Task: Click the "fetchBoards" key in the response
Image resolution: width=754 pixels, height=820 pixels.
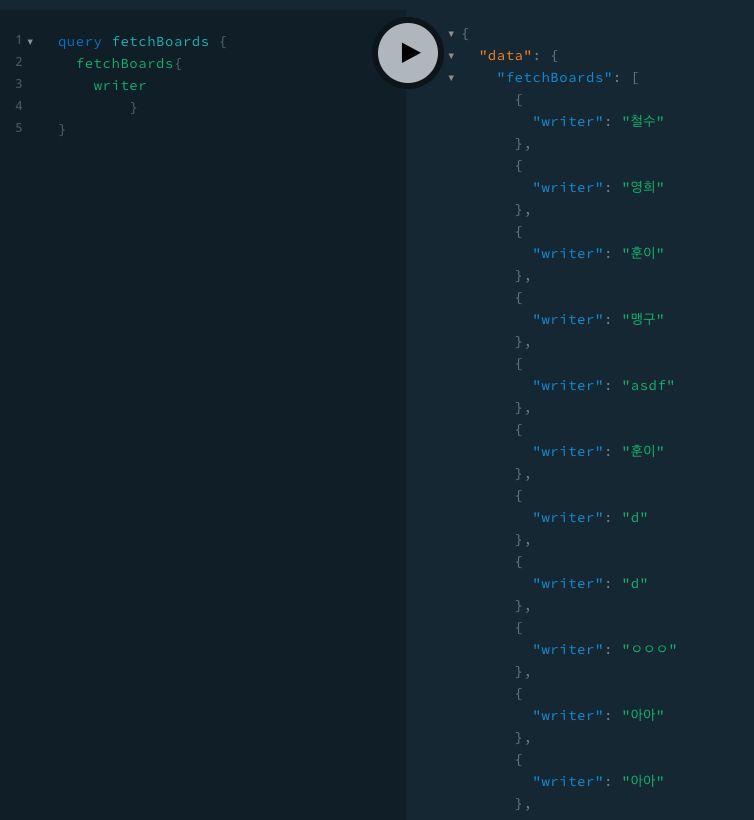Action: (554, 78)
